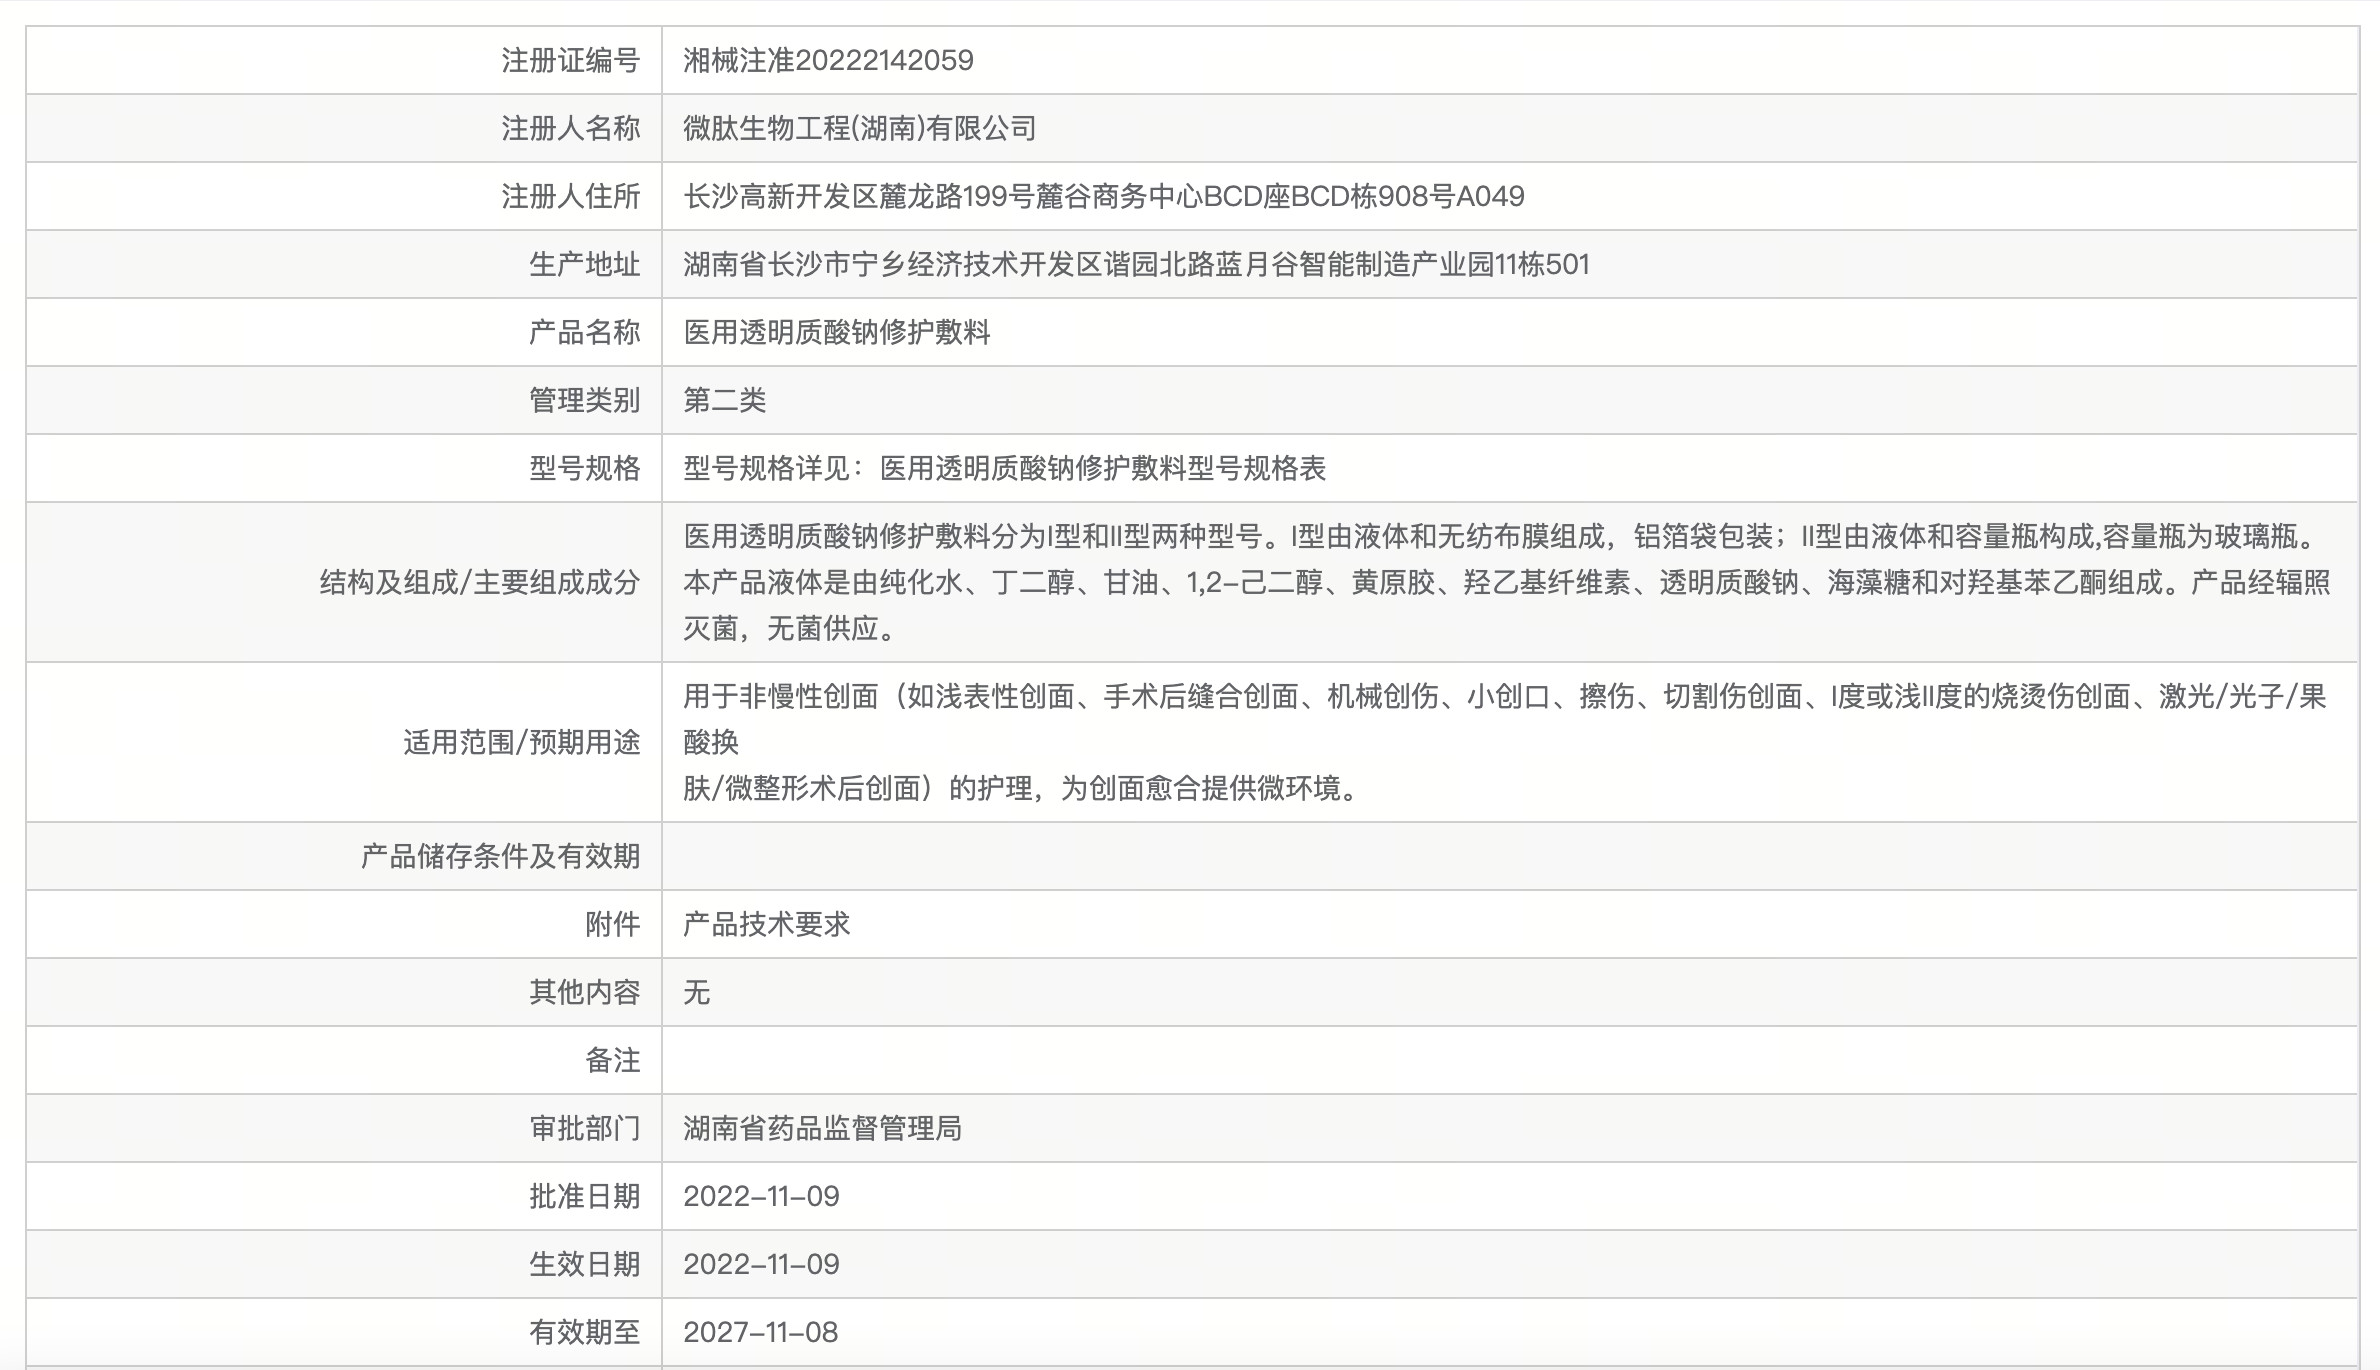Click management category value 第二类

(x=725, y=400)
